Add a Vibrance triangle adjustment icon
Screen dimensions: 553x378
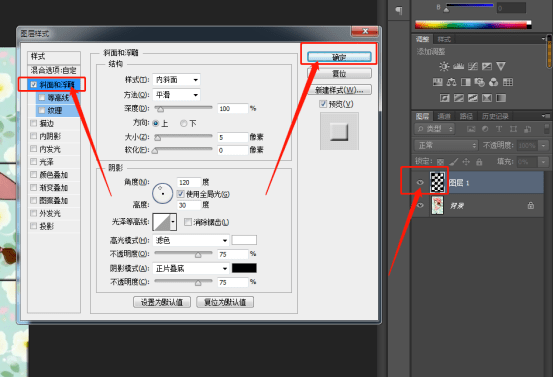pos(501,66)
